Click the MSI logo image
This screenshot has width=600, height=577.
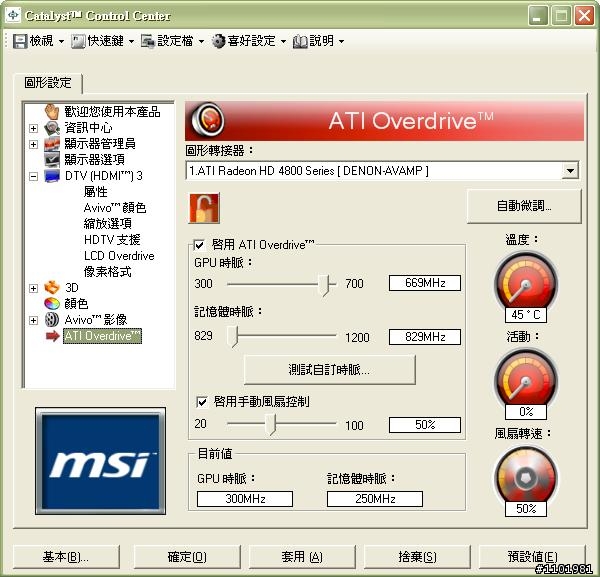coord(100,461)
